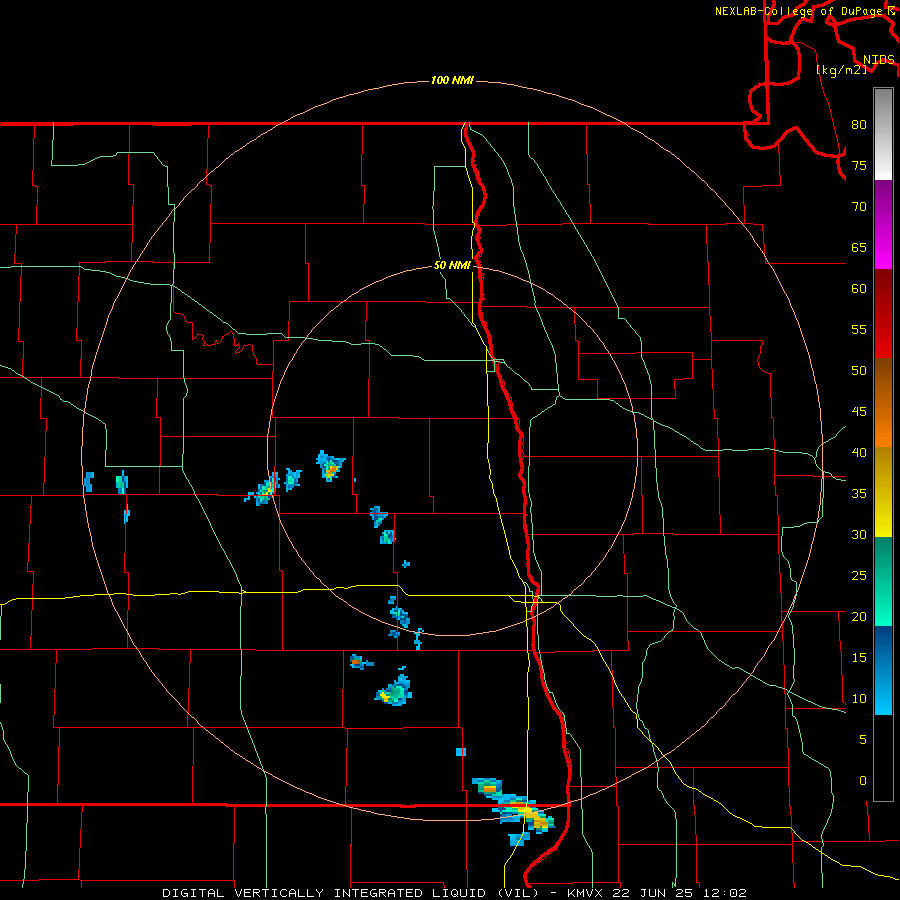
Task: Click the NIDS label at top right
Action: click(878, 59)
